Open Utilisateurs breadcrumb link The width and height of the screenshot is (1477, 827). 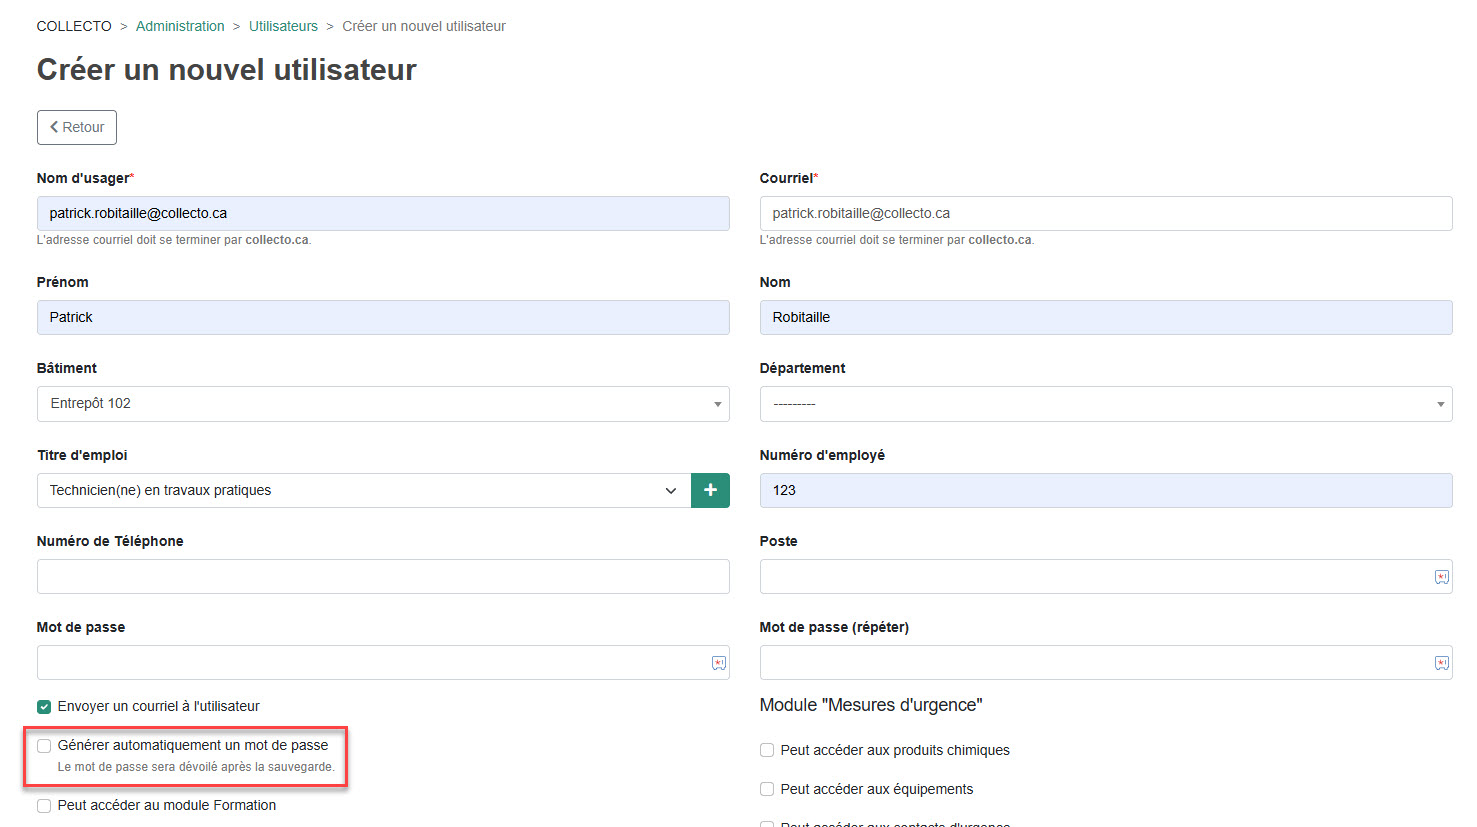(283, 26)
